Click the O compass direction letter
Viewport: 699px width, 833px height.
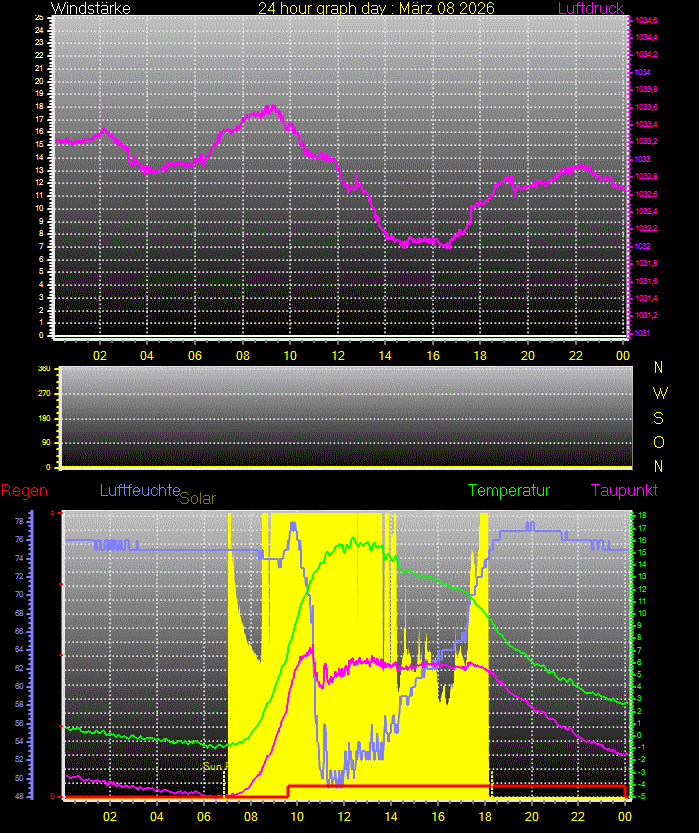point(659,442)
